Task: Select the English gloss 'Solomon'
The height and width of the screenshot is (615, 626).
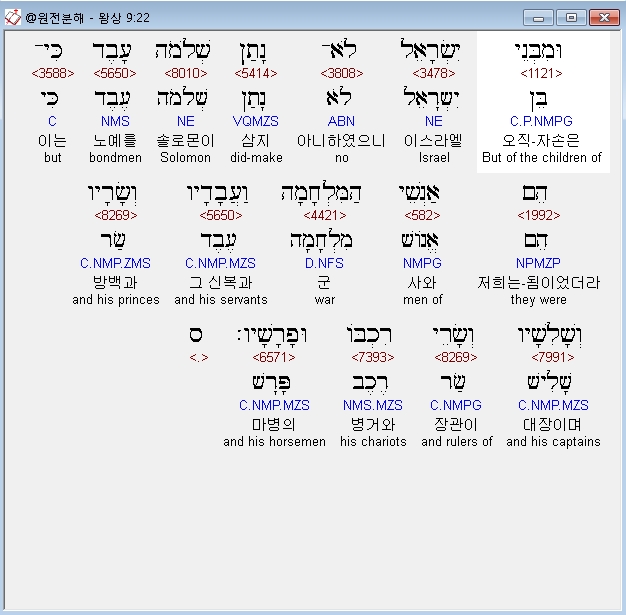Action: click(x=186, y=158)
